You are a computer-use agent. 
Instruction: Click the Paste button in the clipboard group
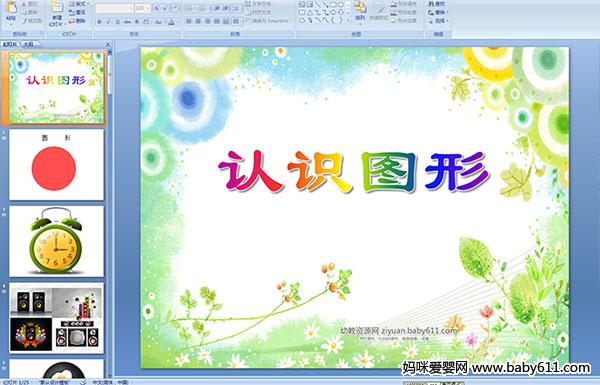tap(11, 12)
